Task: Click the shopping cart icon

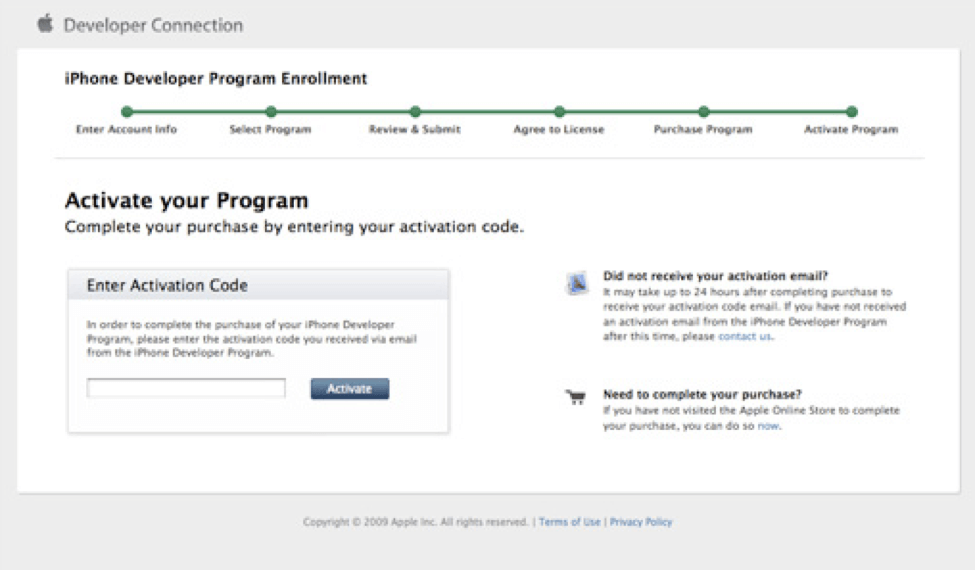Action: coord(576,398)
